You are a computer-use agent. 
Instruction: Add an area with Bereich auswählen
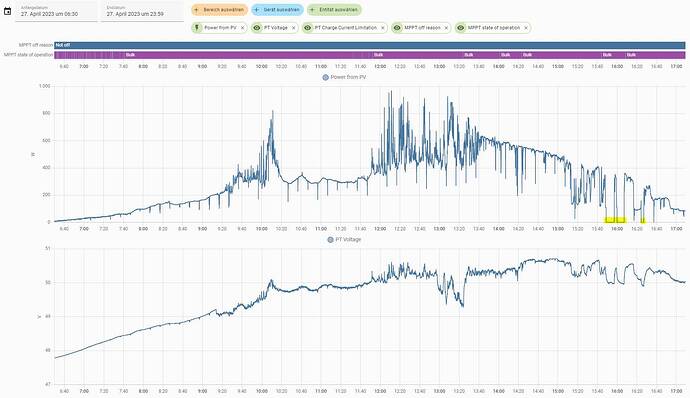tap(220, 10)
